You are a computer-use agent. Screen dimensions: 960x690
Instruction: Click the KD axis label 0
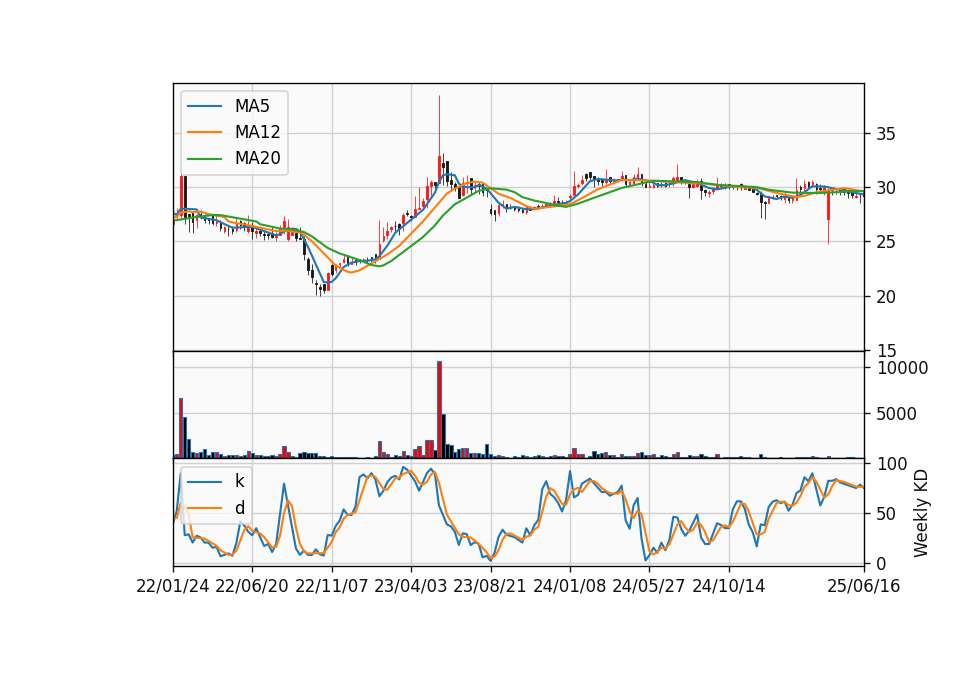(x=881, y=563)
